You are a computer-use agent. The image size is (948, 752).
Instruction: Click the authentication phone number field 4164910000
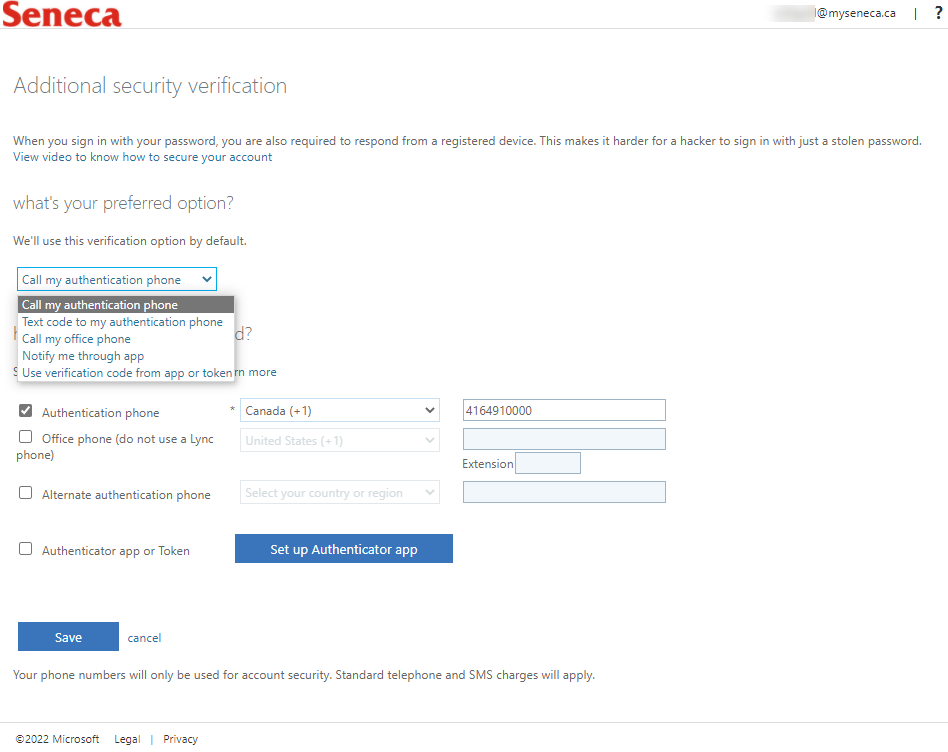564,410
